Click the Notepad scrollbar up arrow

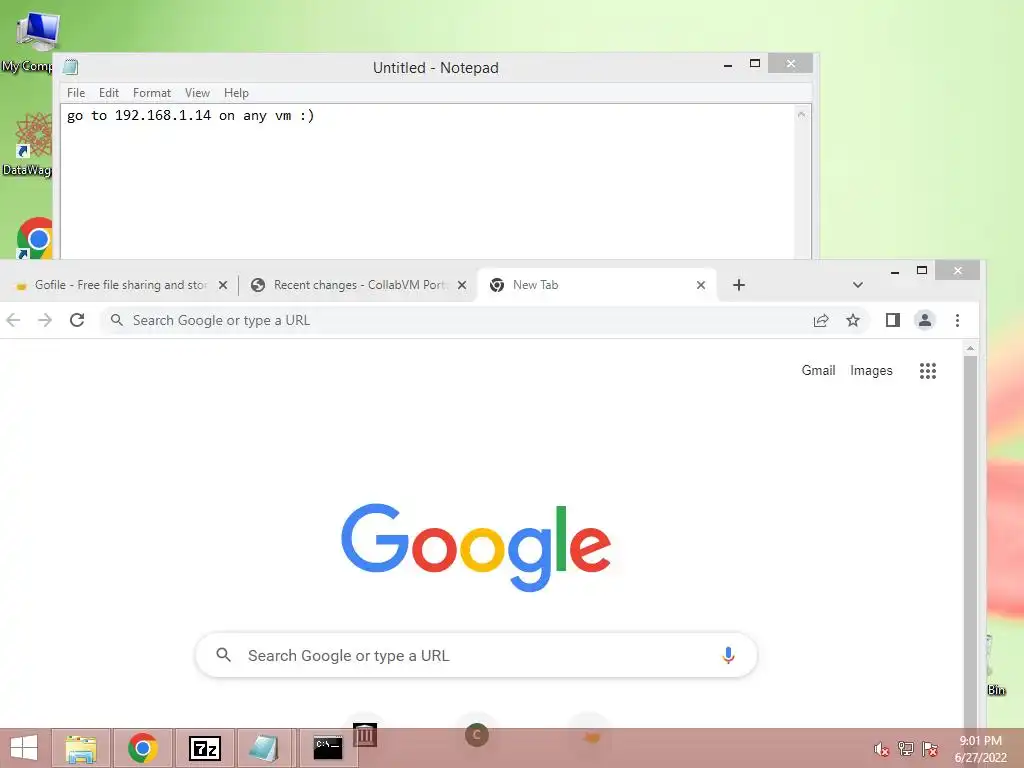click(802, 114)
